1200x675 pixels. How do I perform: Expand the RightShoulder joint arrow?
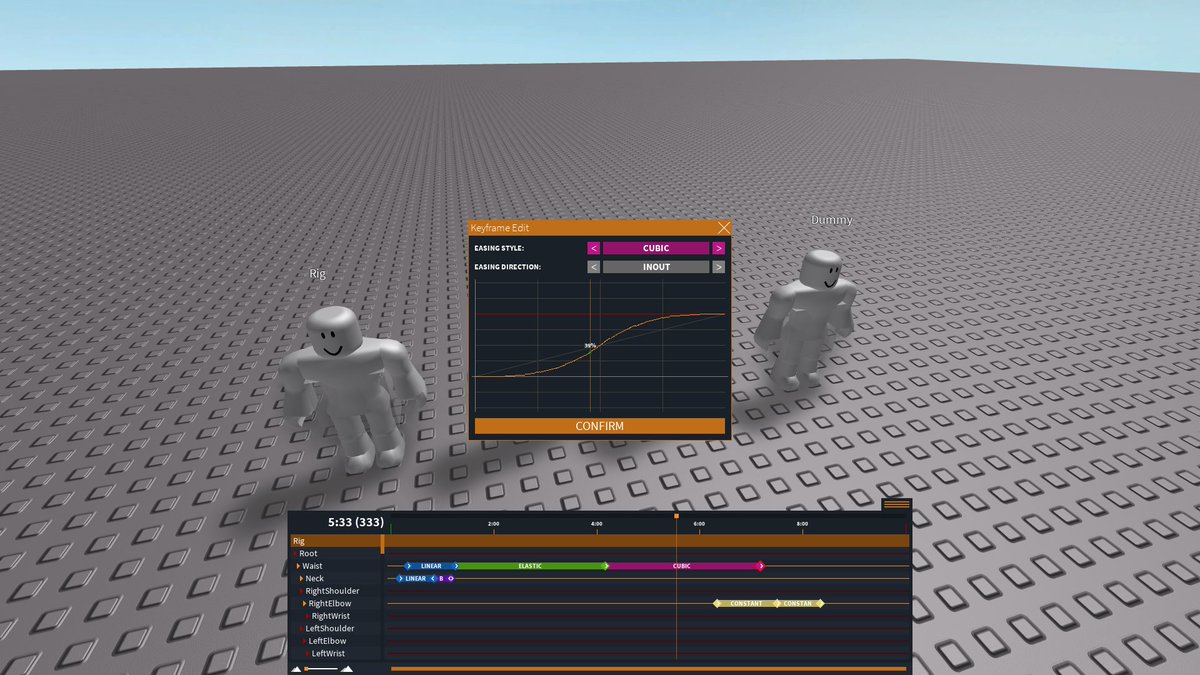(x=301, y=591)
